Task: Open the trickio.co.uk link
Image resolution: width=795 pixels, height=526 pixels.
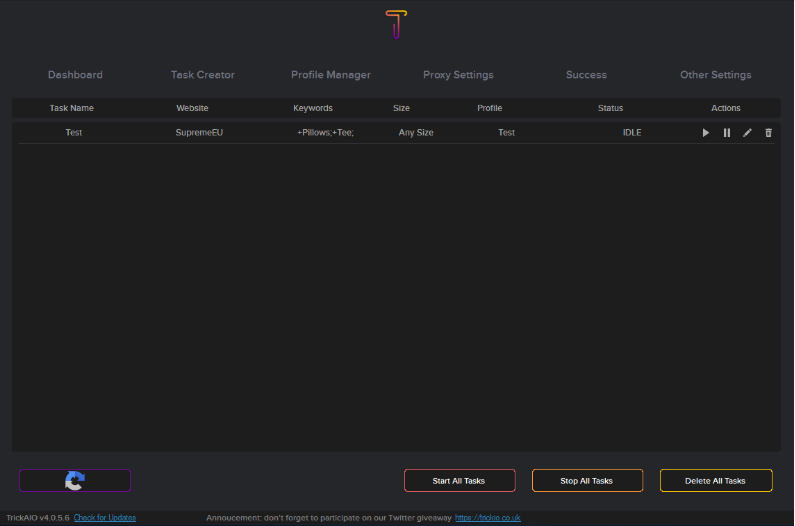Action: (488, 518)
